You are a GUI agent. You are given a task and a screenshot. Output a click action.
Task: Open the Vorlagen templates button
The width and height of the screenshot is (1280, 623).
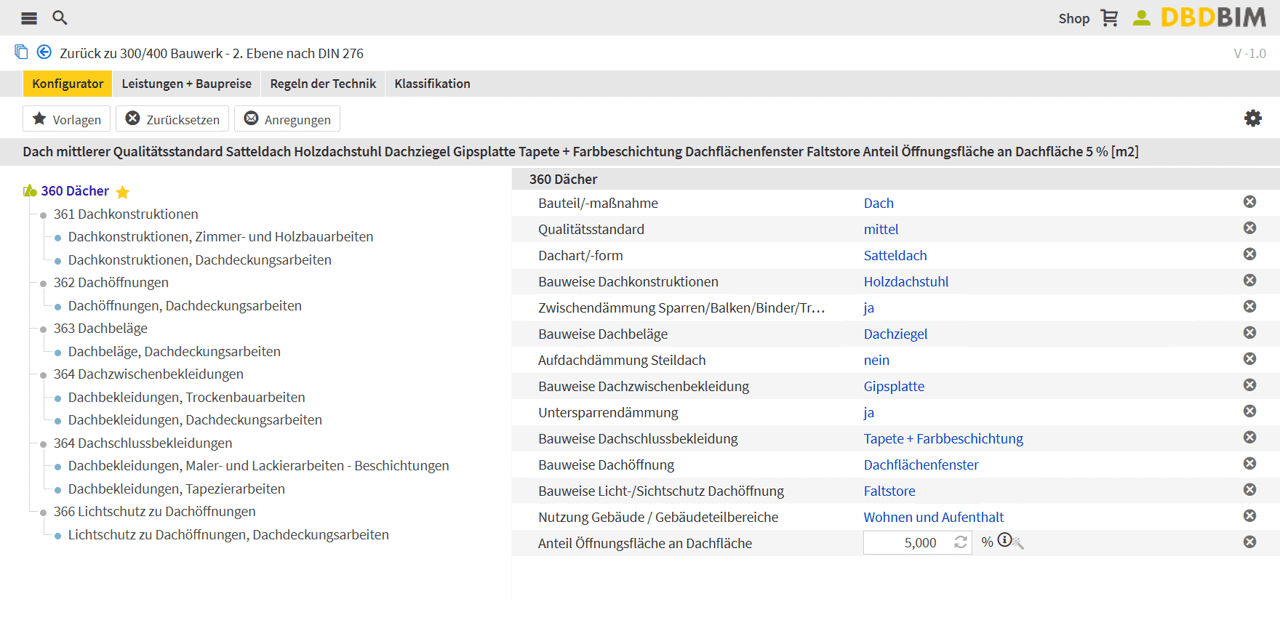pos(67,119)
